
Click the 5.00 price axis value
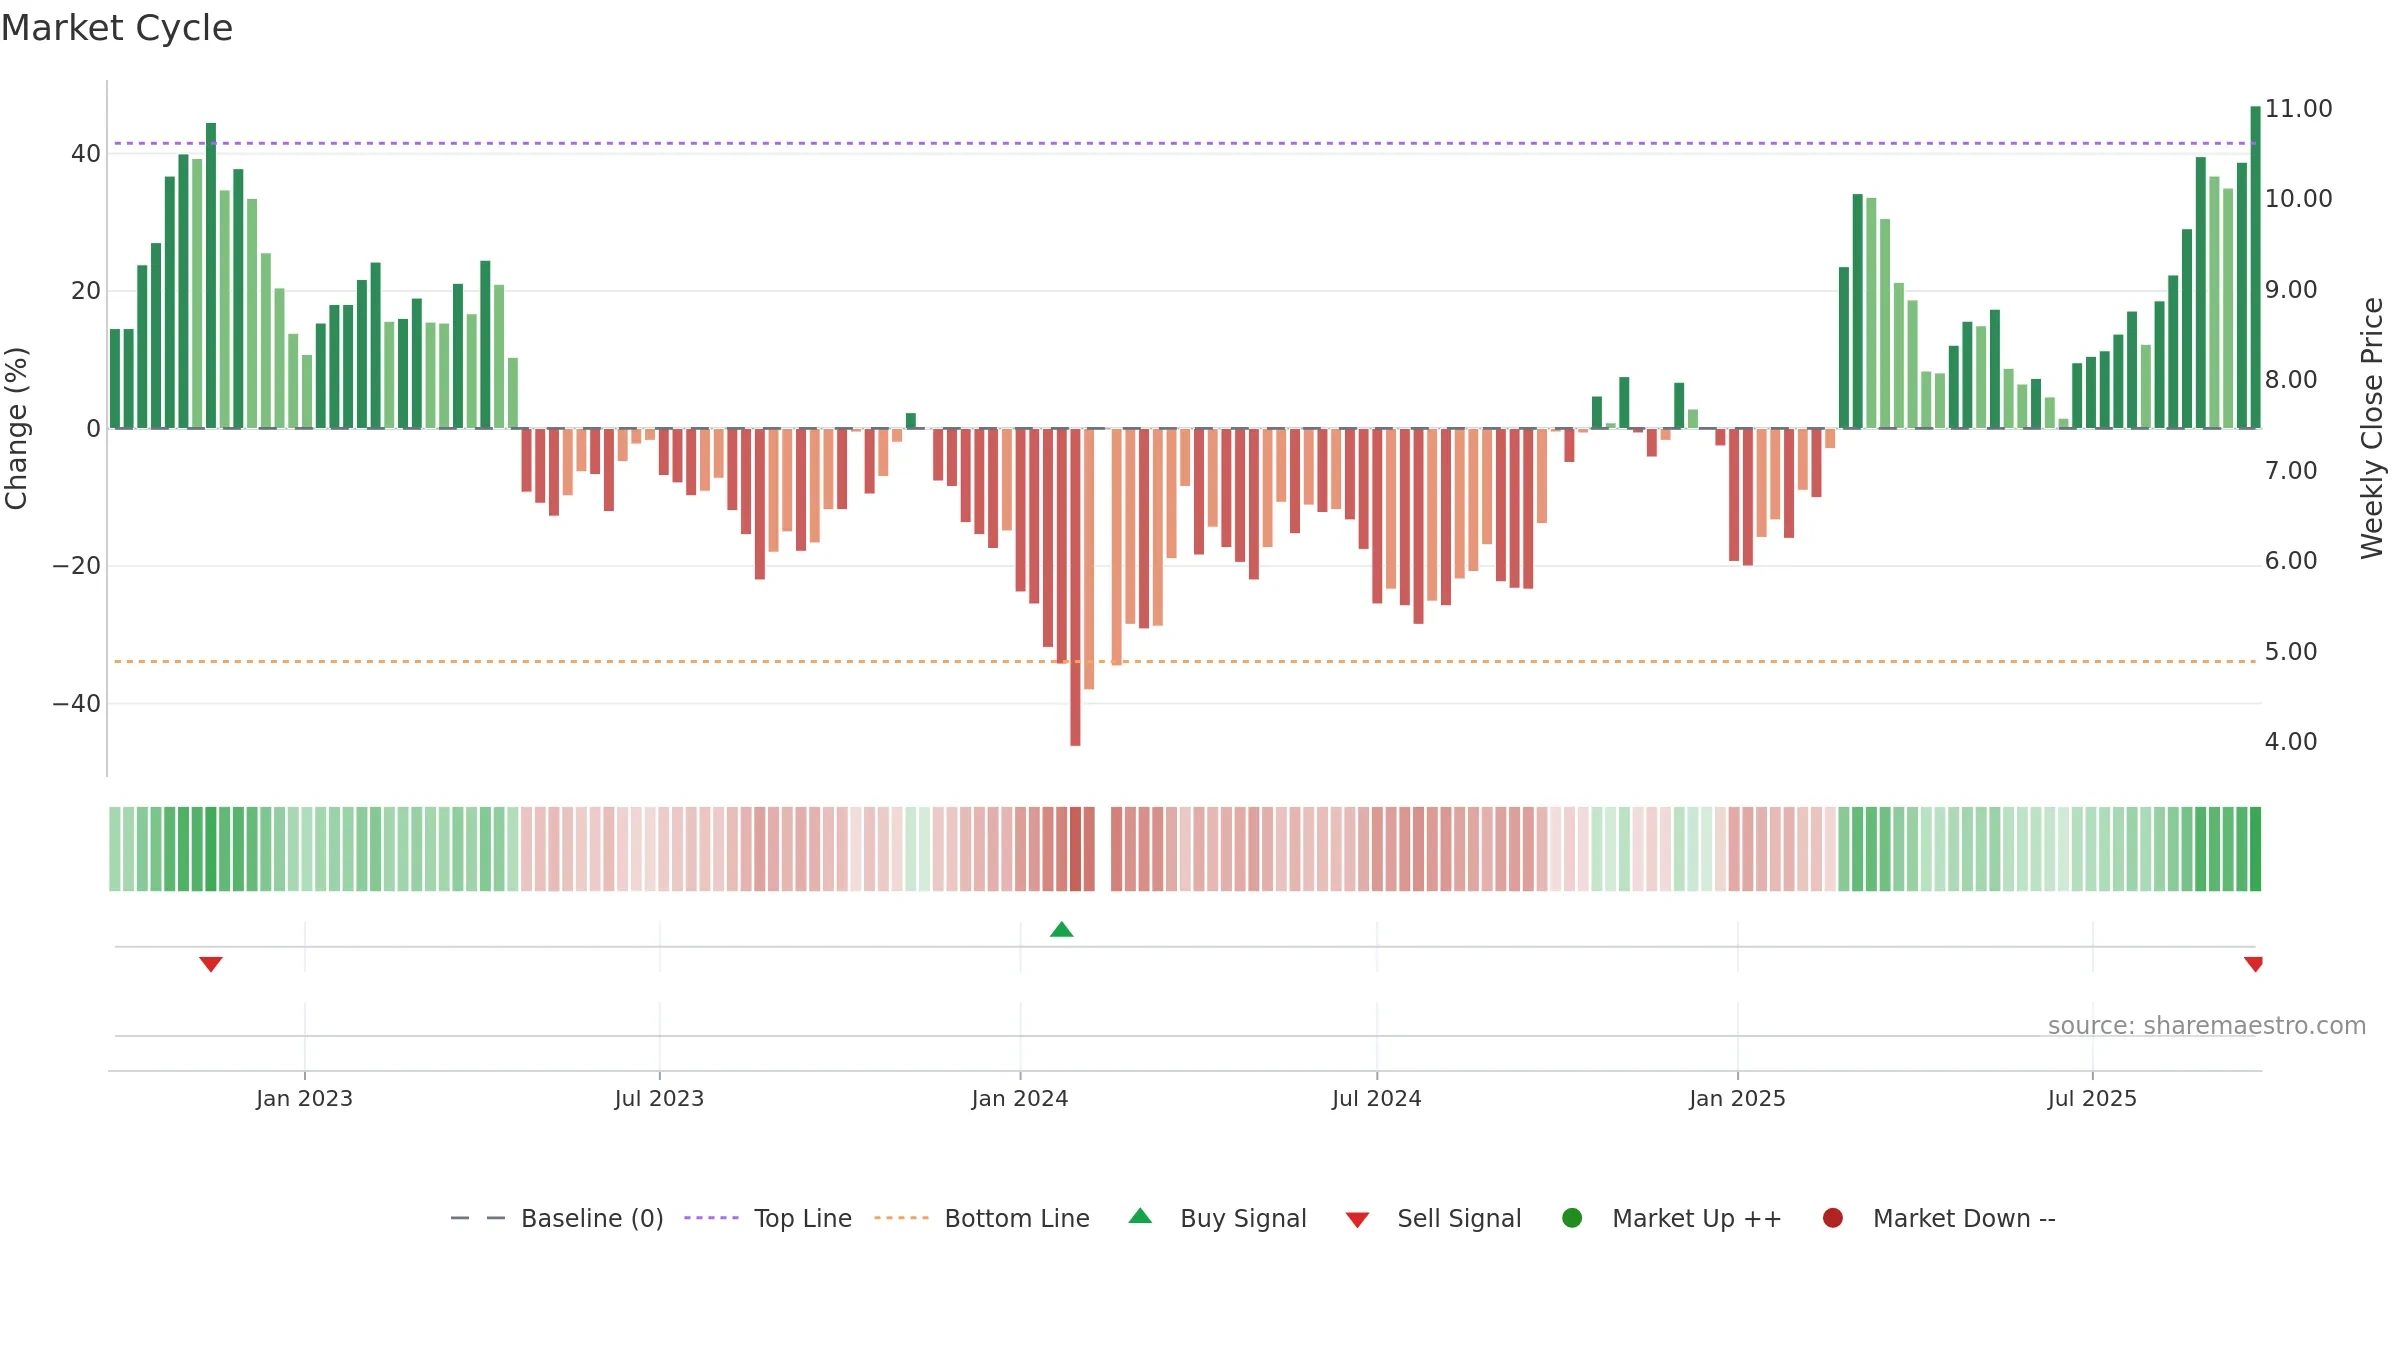(2291, 652)
